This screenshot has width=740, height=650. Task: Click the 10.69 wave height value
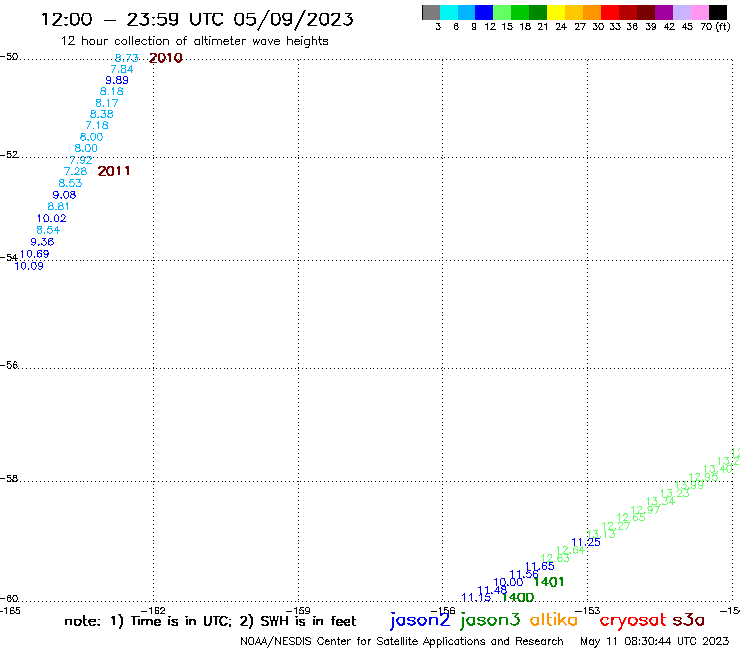[x=34, y=254]
